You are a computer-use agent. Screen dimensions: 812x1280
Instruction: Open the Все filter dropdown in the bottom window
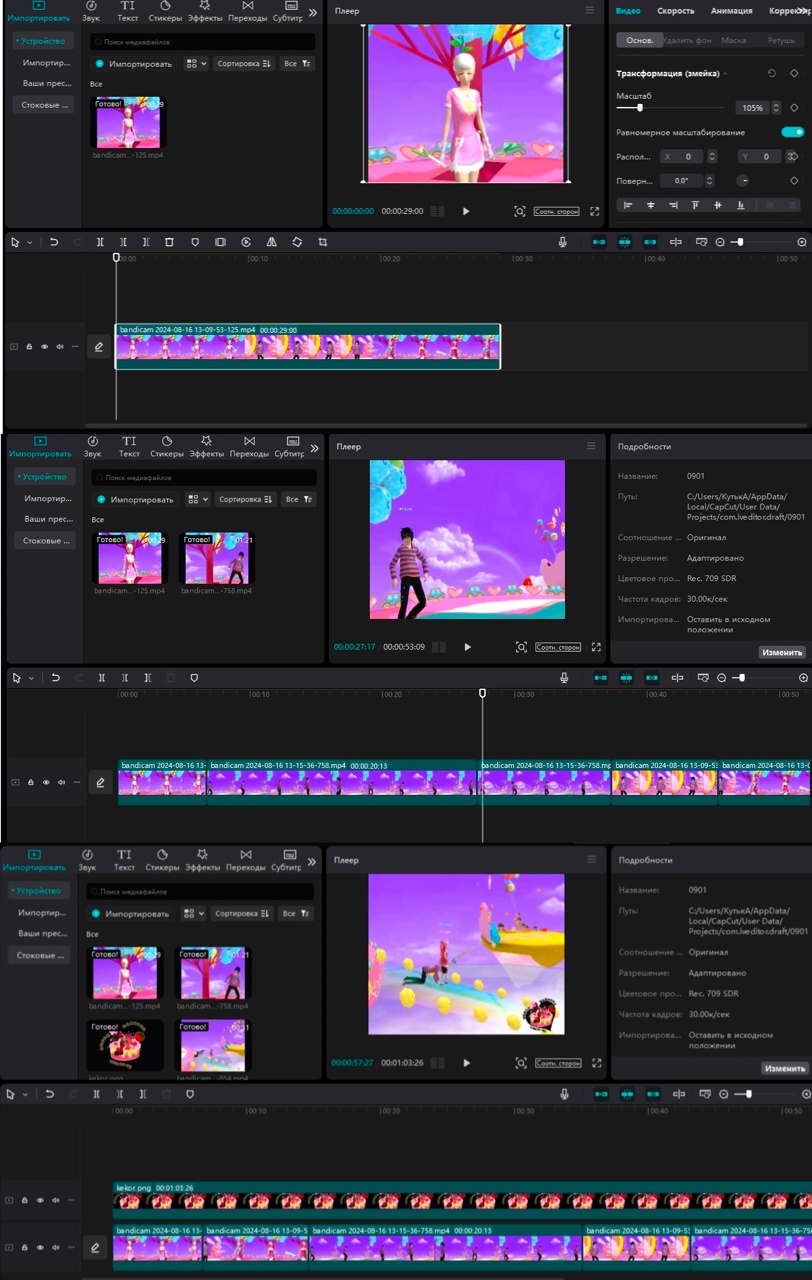[x=297, y=913]
